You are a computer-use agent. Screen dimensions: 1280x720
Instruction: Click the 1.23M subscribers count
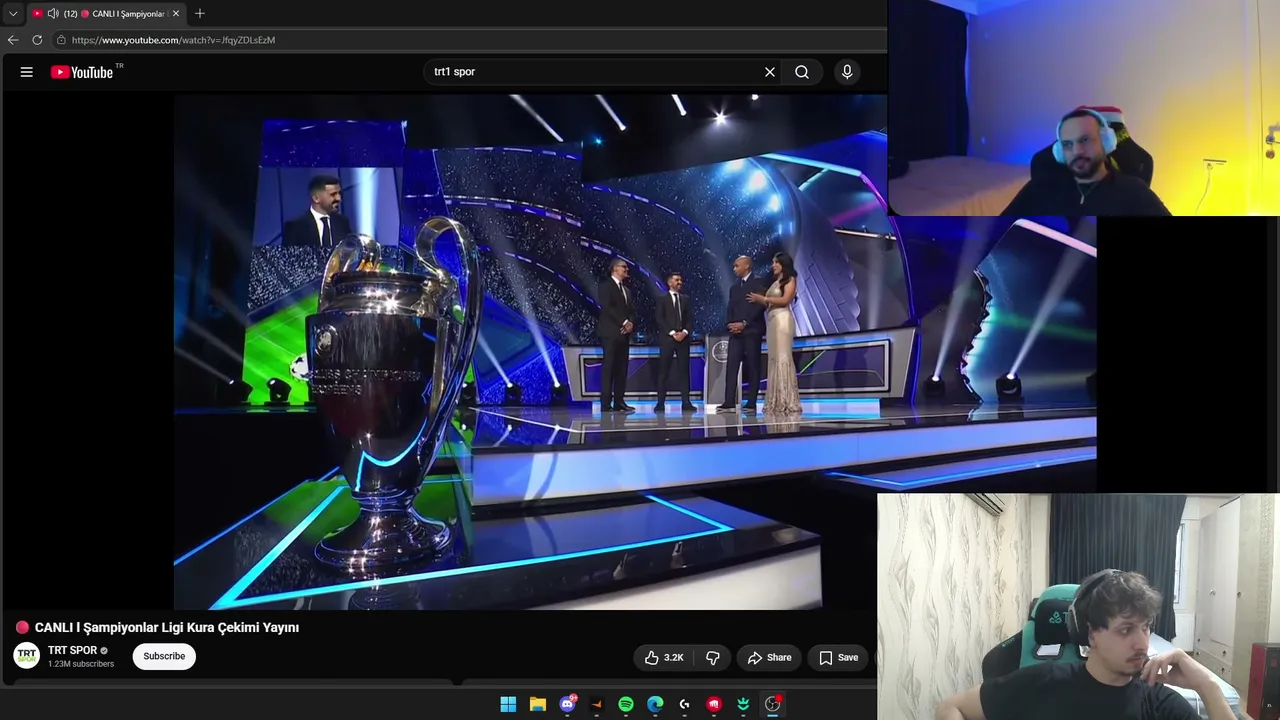[x=81, y=664]
